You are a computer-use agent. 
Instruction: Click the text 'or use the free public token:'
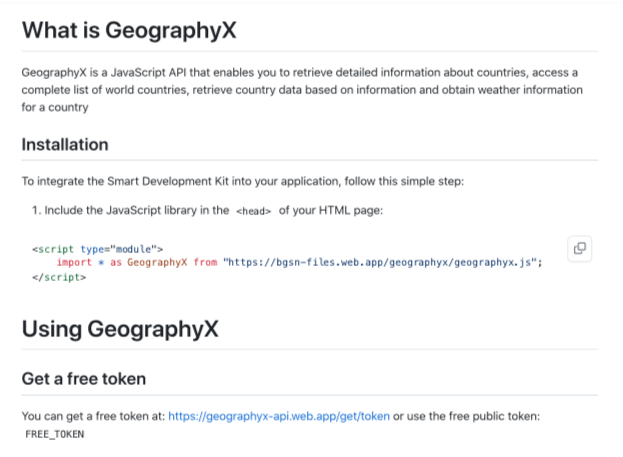(466, 416)
